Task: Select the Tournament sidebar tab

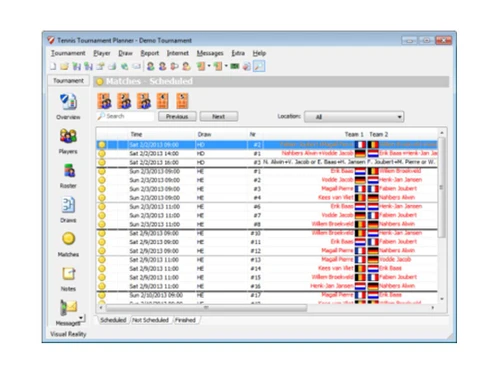Action: [x=68, y=81]
